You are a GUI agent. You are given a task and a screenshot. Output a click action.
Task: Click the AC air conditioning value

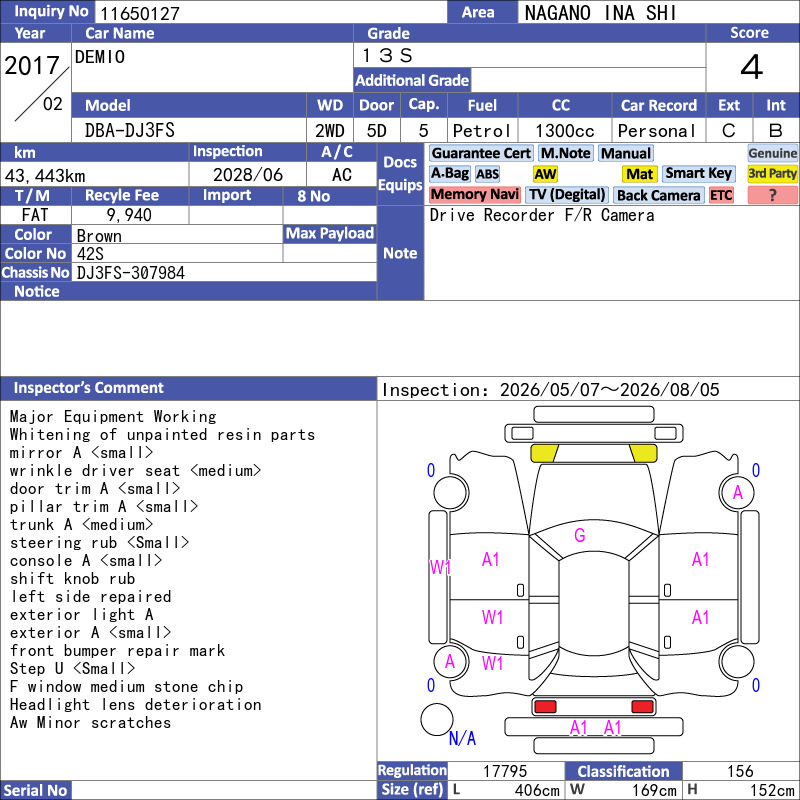pyautogui.click(x=342, y=175)
